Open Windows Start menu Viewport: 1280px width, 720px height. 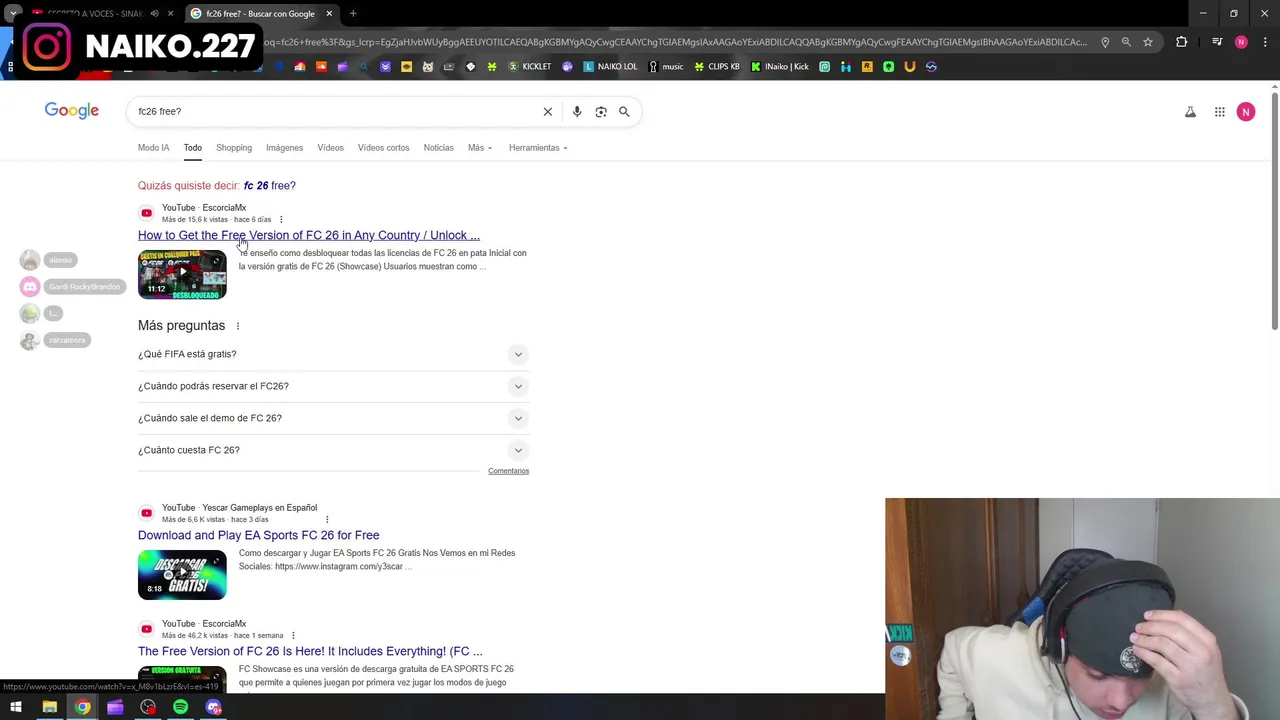pyautogui.click(x=16, y=708)
